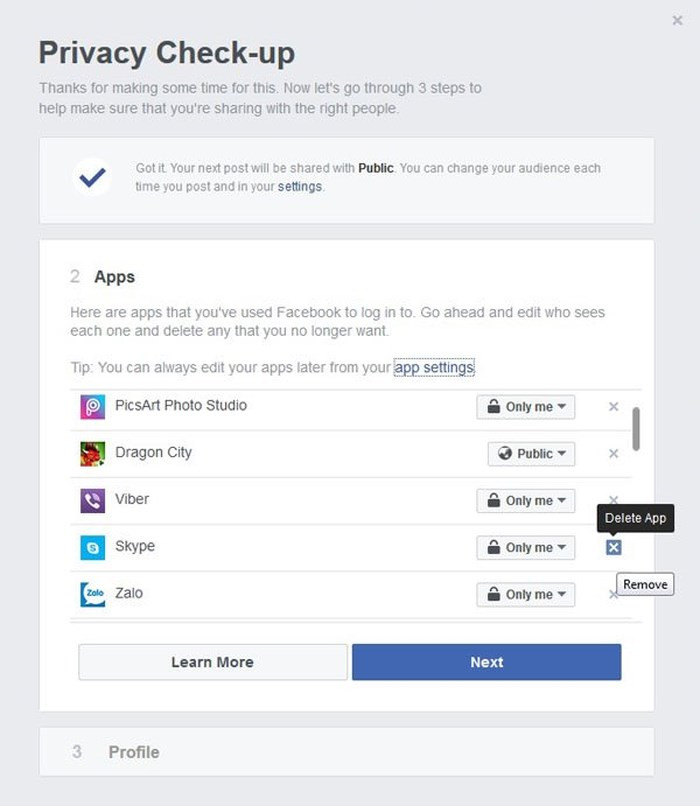Remove Dragon City using X icon
700x806 pixels.
(x=613, y=453)
